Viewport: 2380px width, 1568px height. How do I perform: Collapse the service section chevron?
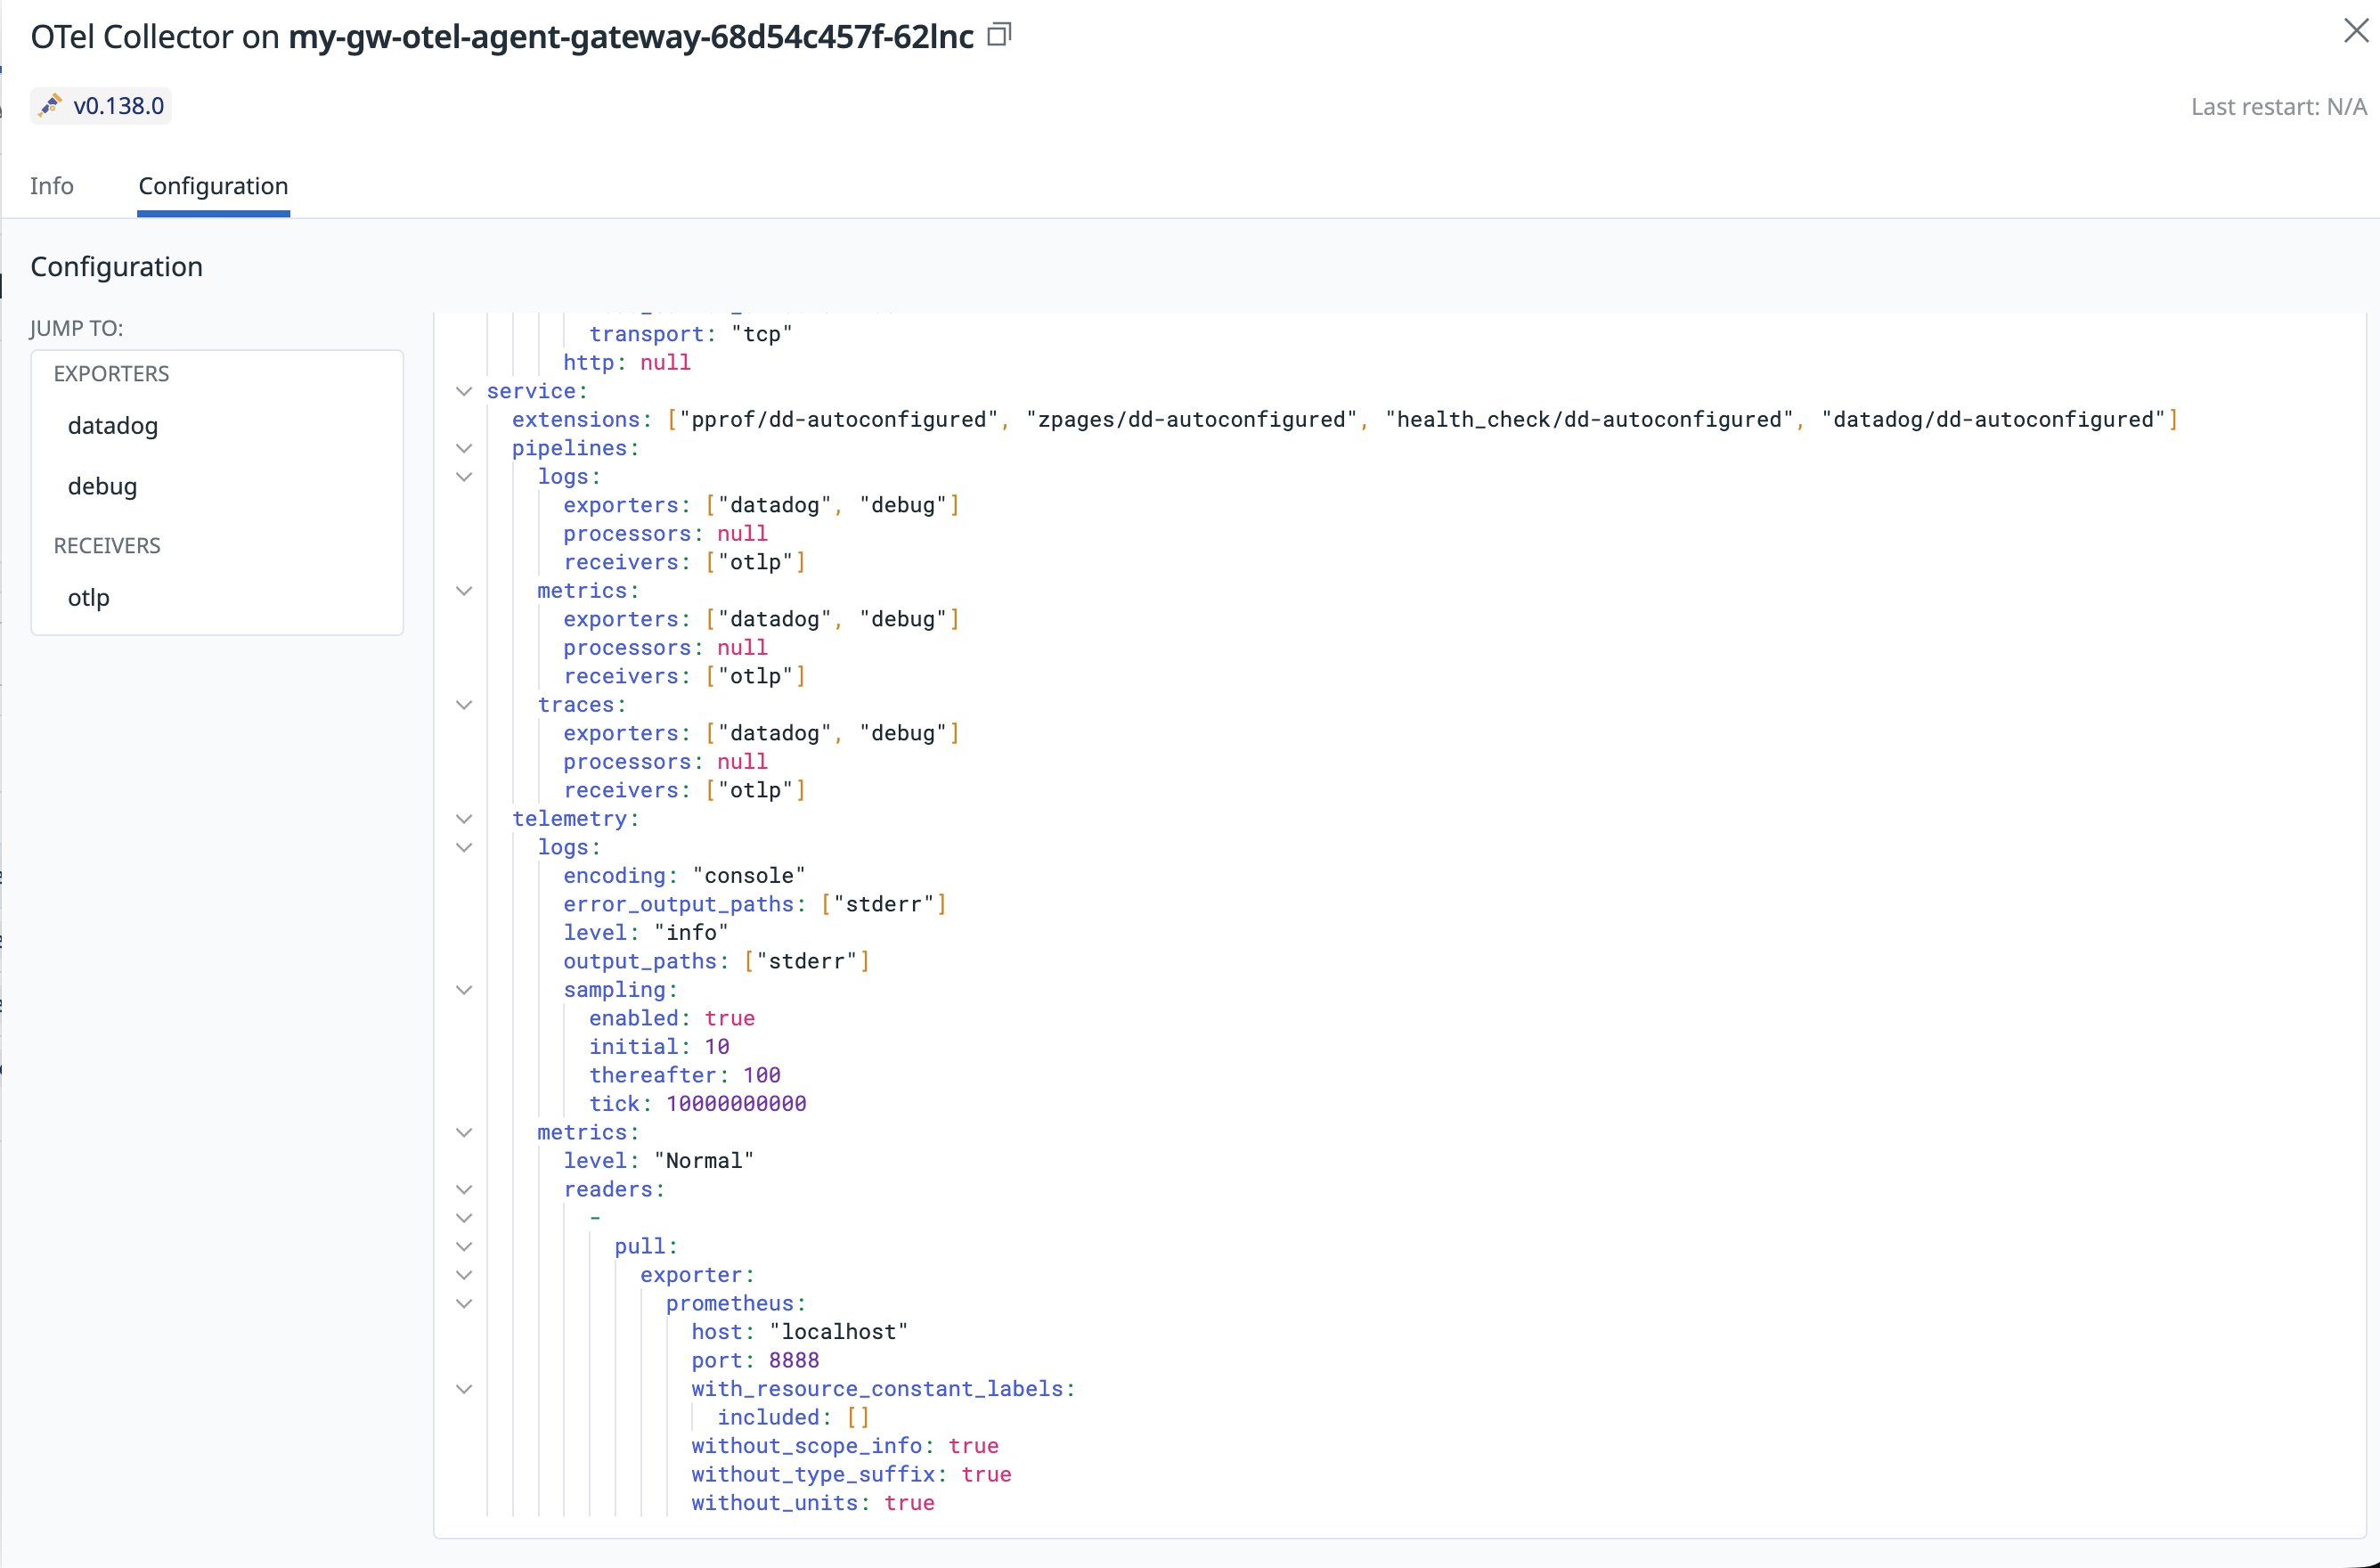(464, 391)
